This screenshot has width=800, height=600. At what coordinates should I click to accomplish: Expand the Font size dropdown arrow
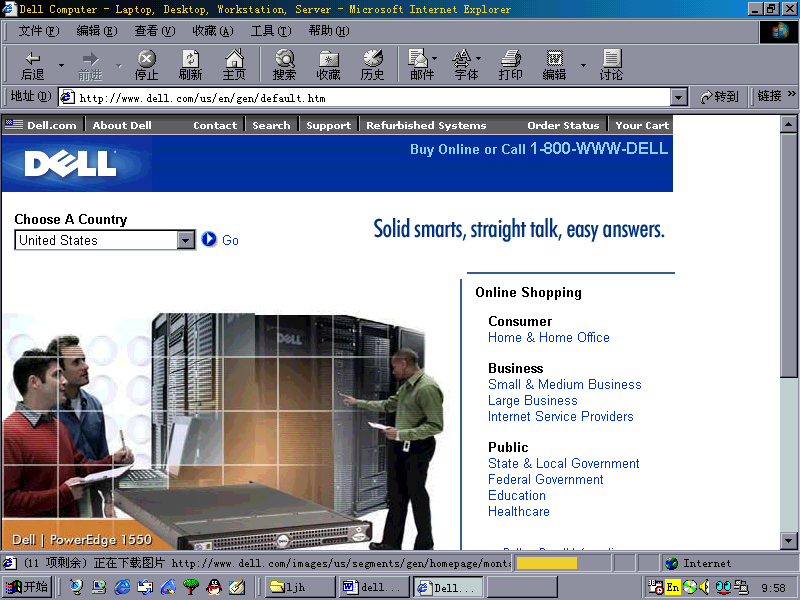479,58
